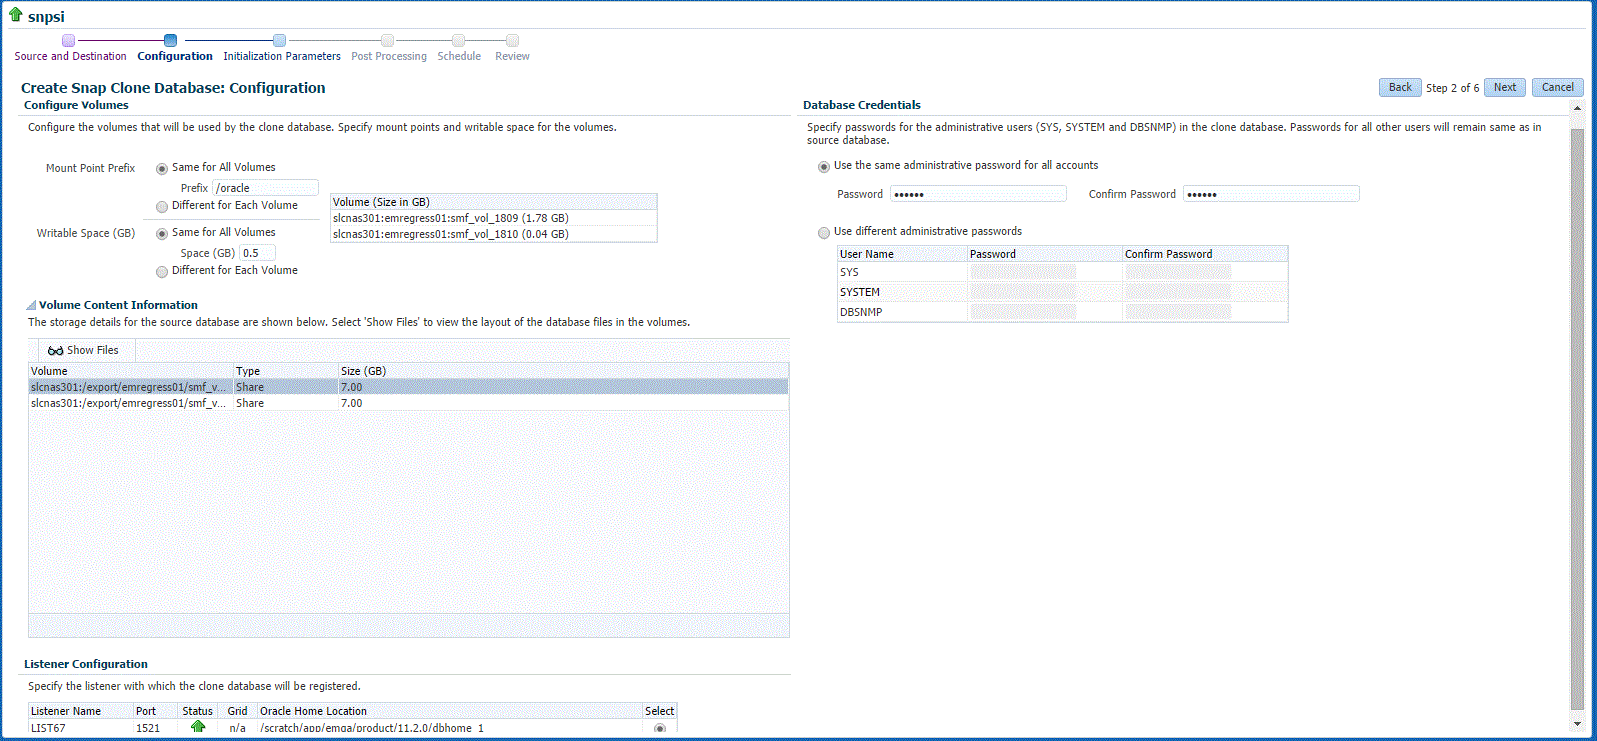This screenshot has height=741, width=1597.
Task: Click the Listener Name column header
Action: [x=81, y=711]
